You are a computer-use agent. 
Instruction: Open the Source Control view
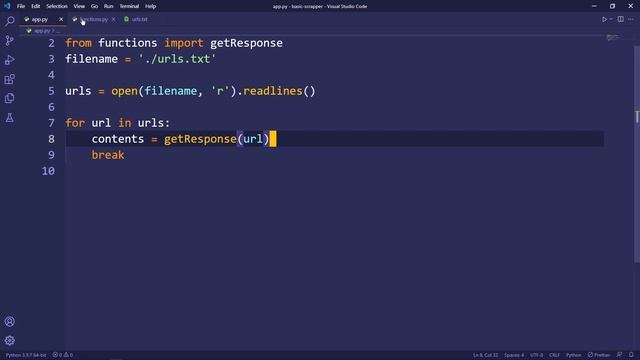pyautogui.click(x=9, y=40)
